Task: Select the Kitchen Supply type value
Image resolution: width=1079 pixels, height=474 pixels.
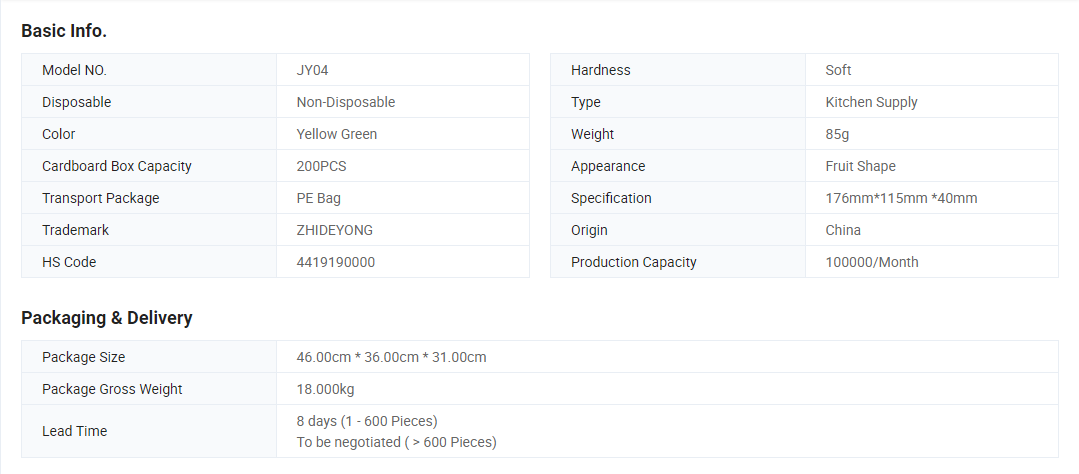Action: pos(871,102)
